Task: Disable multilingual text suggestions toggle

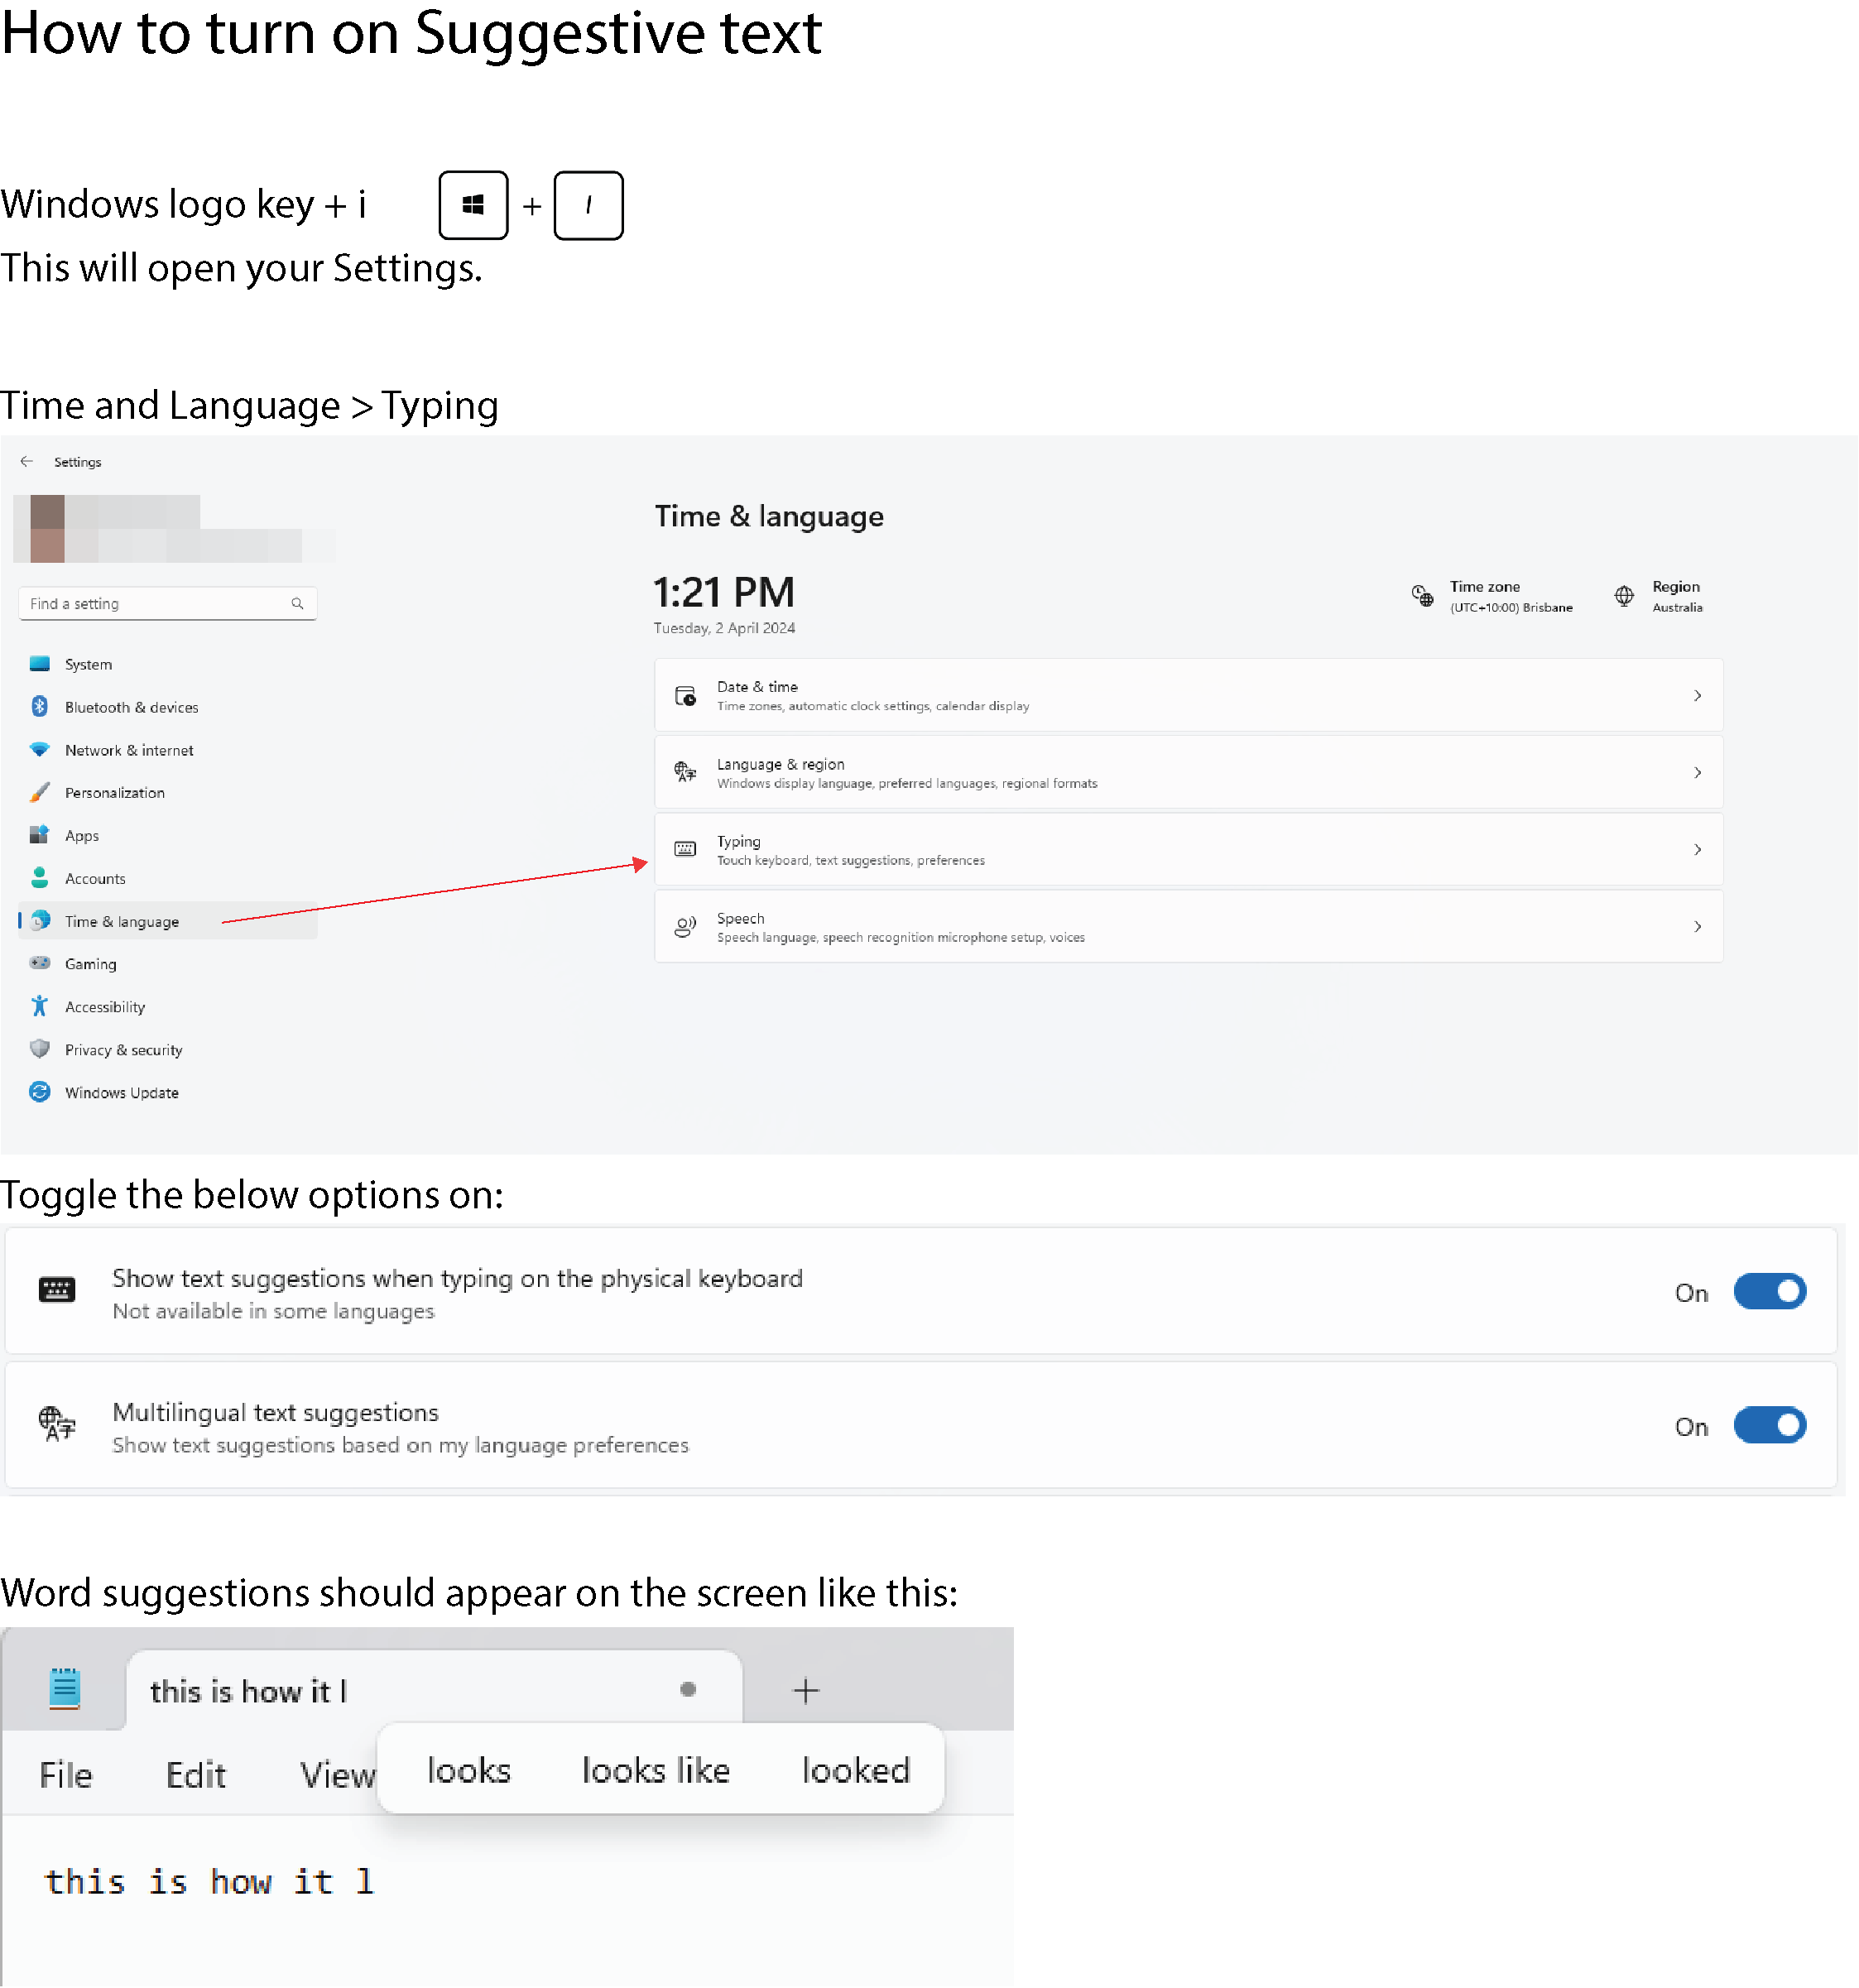Action: pyautogui.click(x=1768, y=1425)
